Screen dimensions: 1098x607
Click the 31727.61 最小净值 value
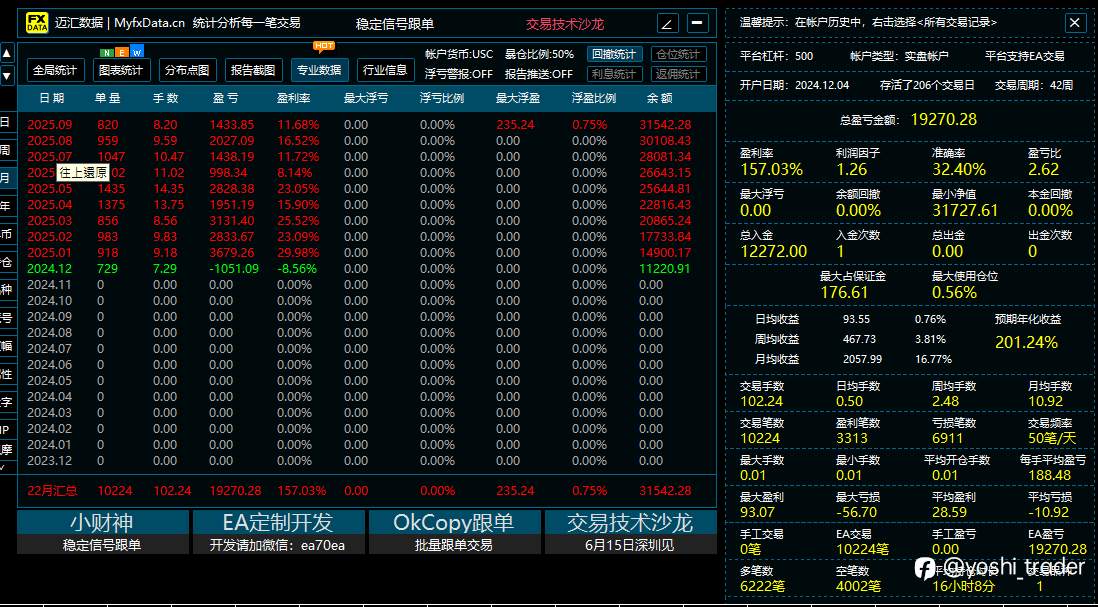965,211
